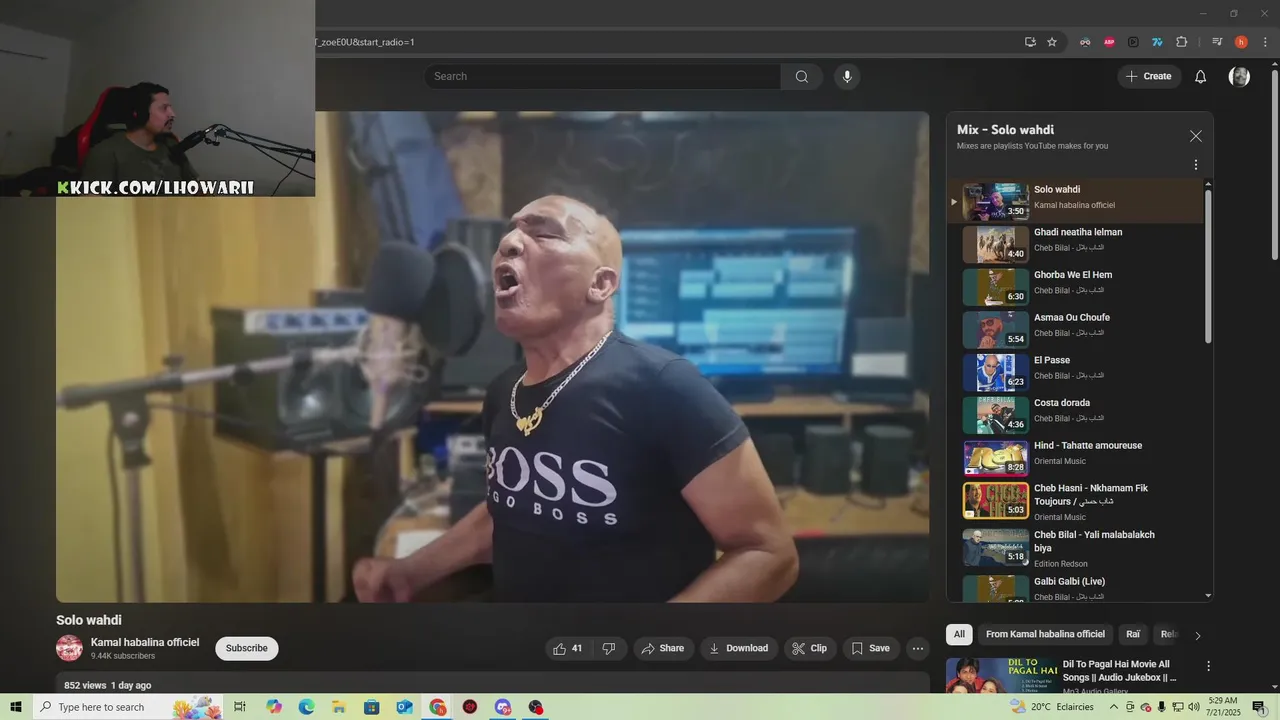Show hidden system tray icons

tap(1113, 707)
